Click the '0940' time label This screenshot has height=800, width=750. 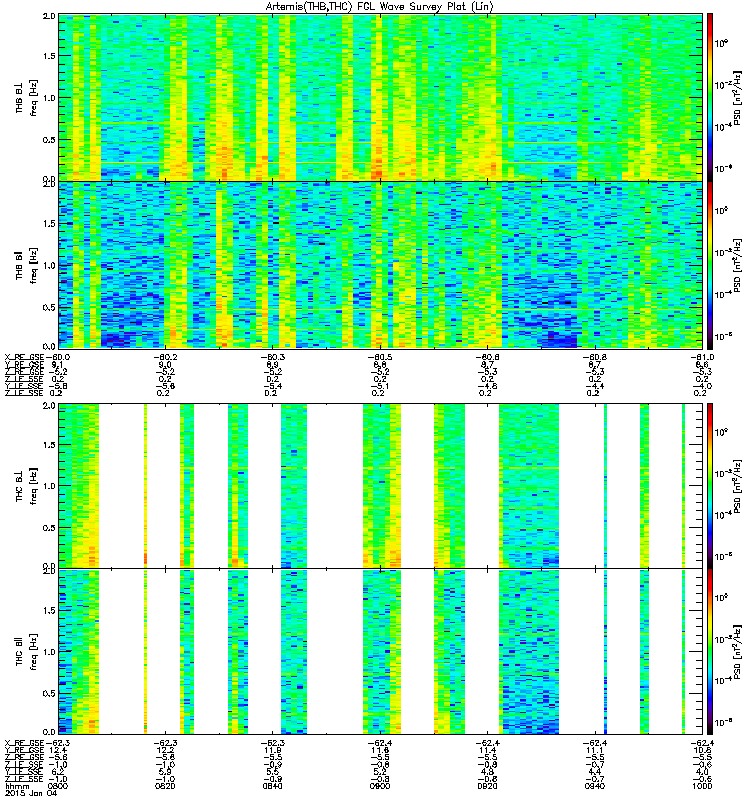pyautogui.click(x=594, y=786)
